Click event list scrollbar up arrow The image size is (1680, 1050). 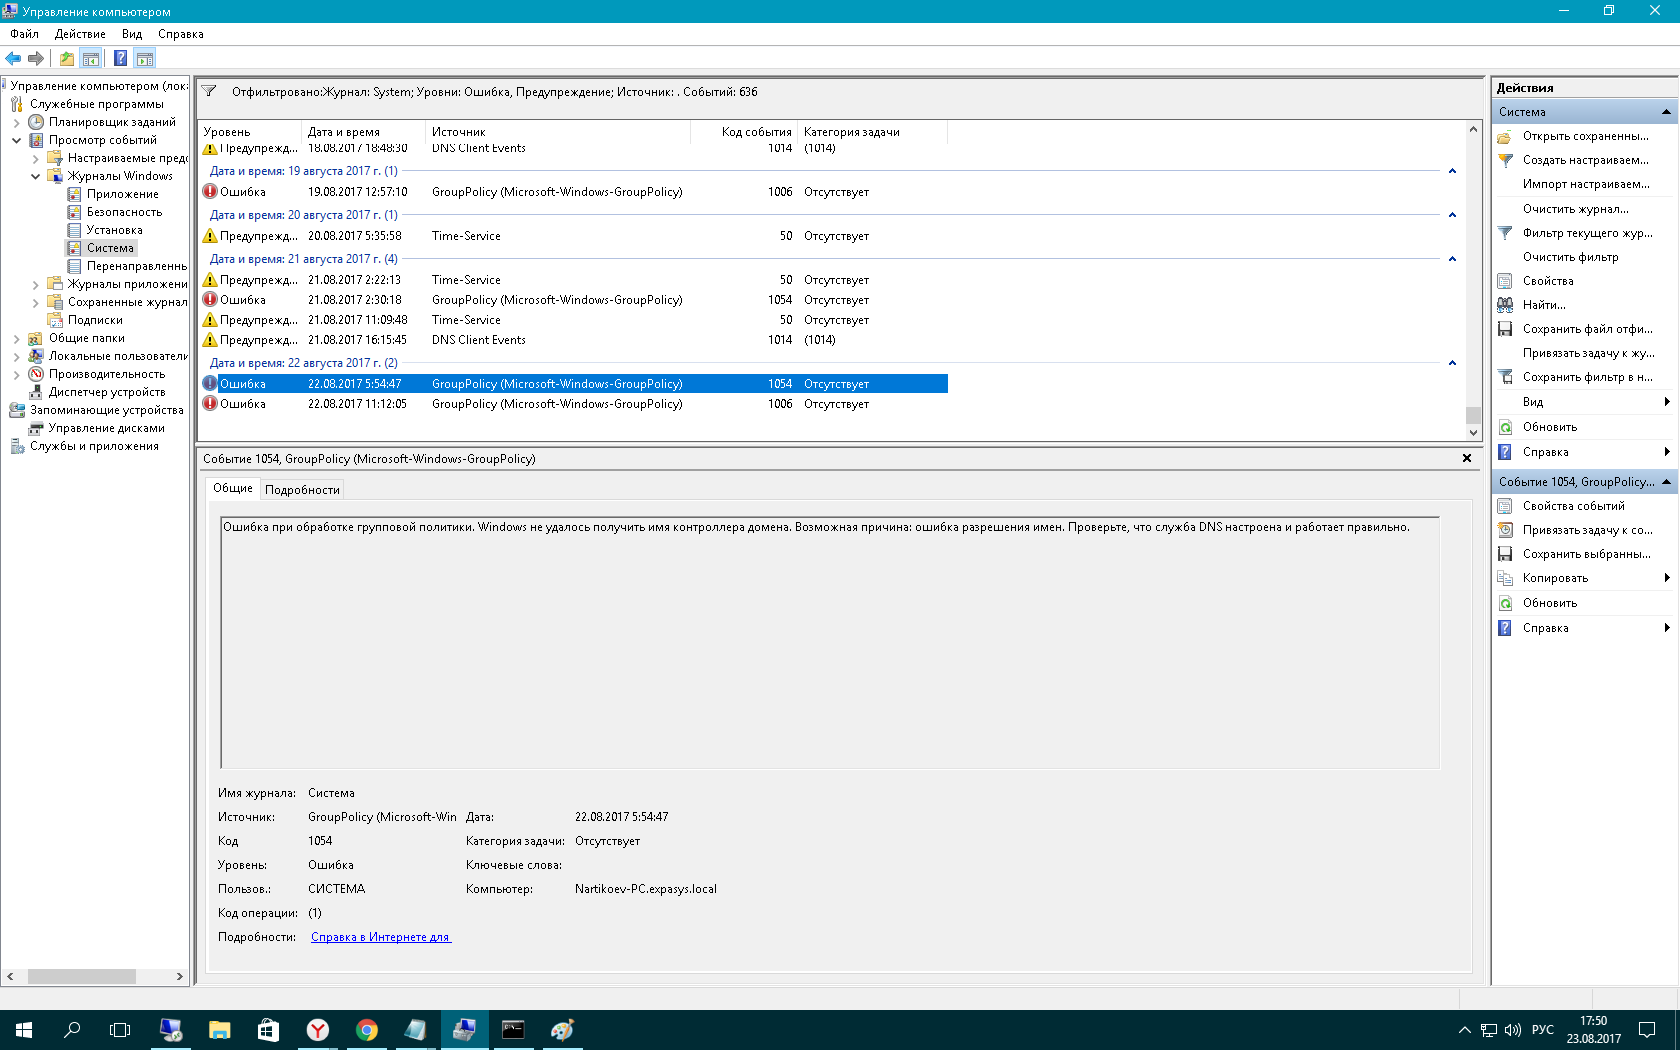1473,130
